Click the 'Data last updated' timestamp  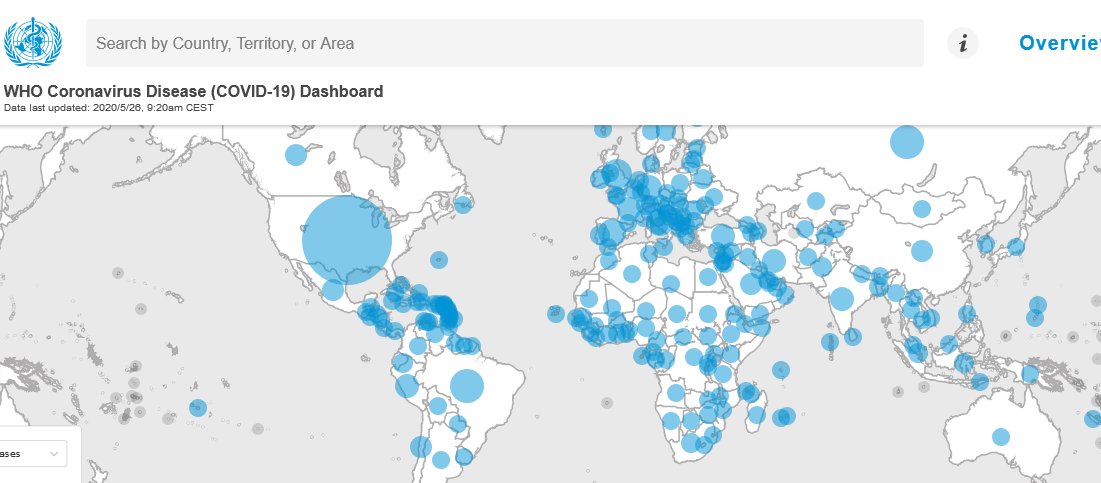tap(109, 108)
